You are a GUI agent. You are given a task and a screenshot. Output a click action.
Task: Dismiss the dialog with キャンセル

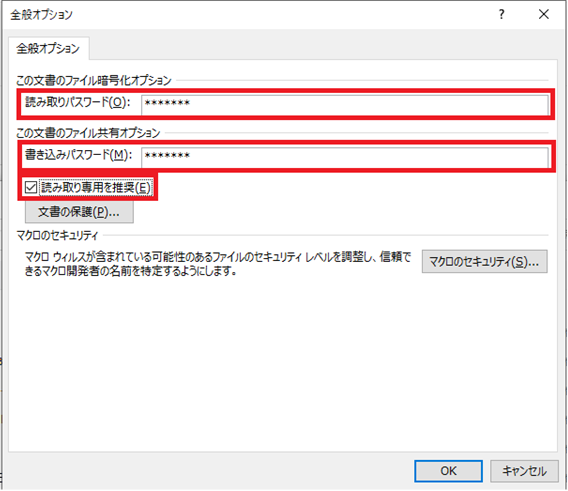(x=524, y=471)
